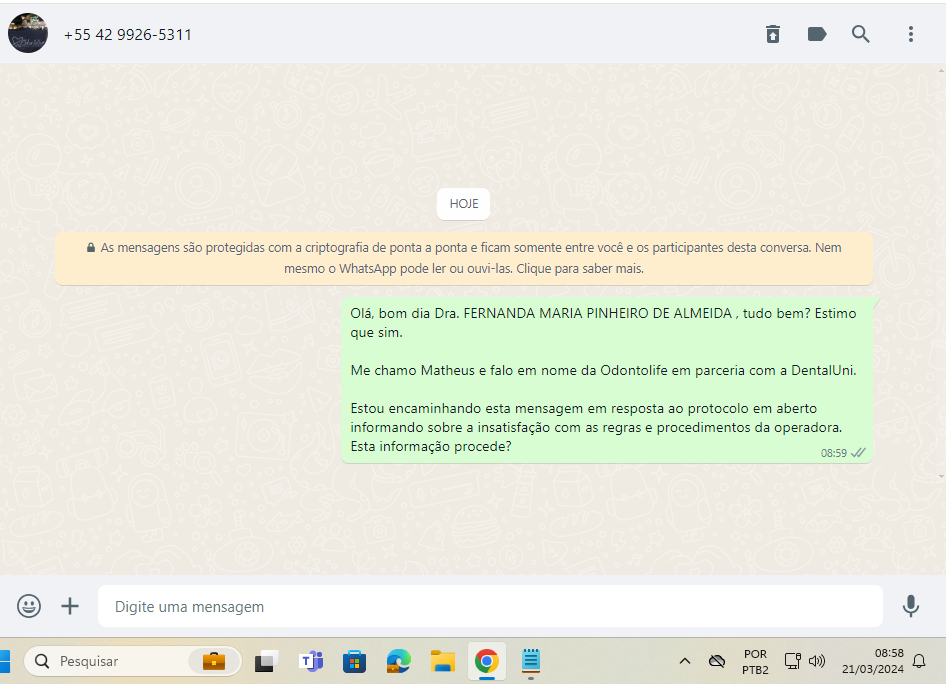This screenshot has width=946, height=684.
Task: Open the volume control in system tray
Action: click(x=817, y=661)
